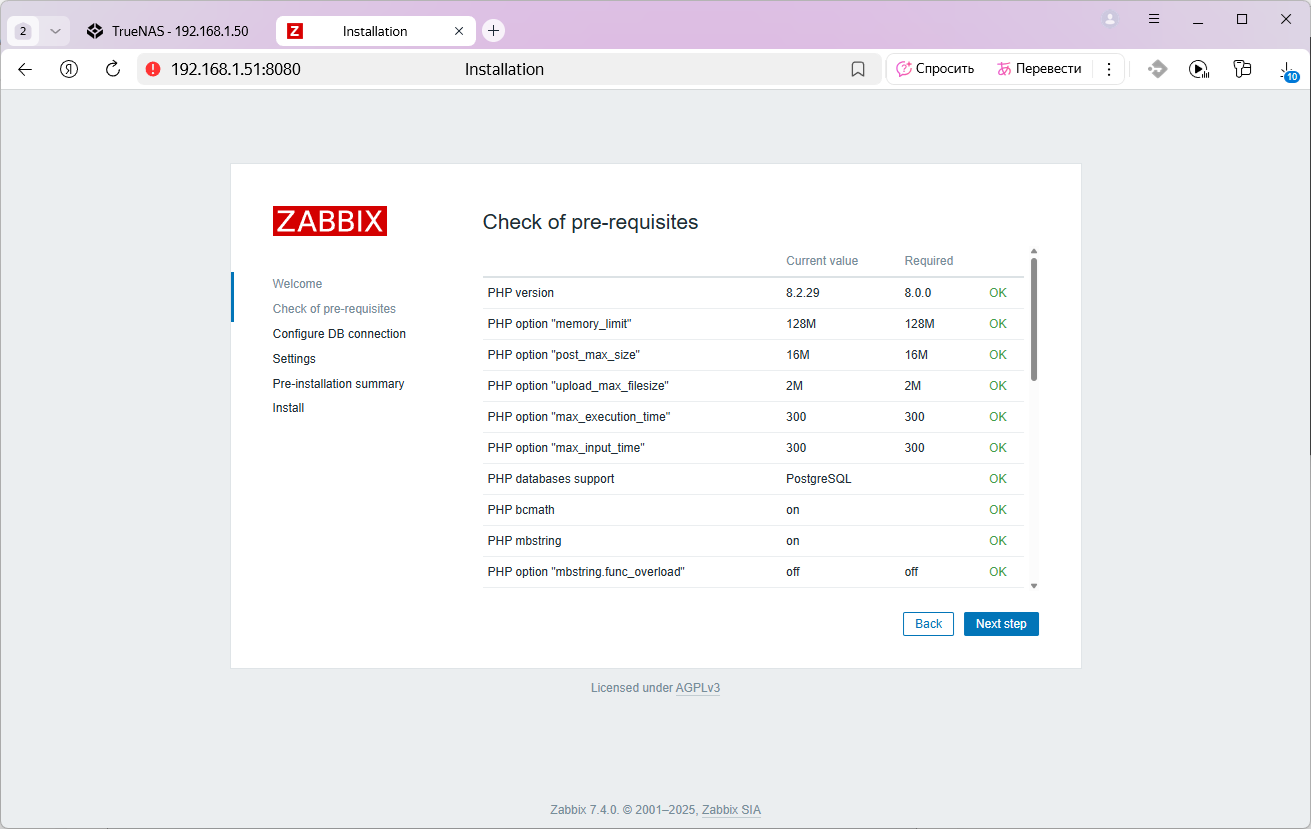The height and width of the screenshot is (829, 1311).
Task: Click the pre-requisites table scrollbar thumb
Action: tap(1034, 319)
